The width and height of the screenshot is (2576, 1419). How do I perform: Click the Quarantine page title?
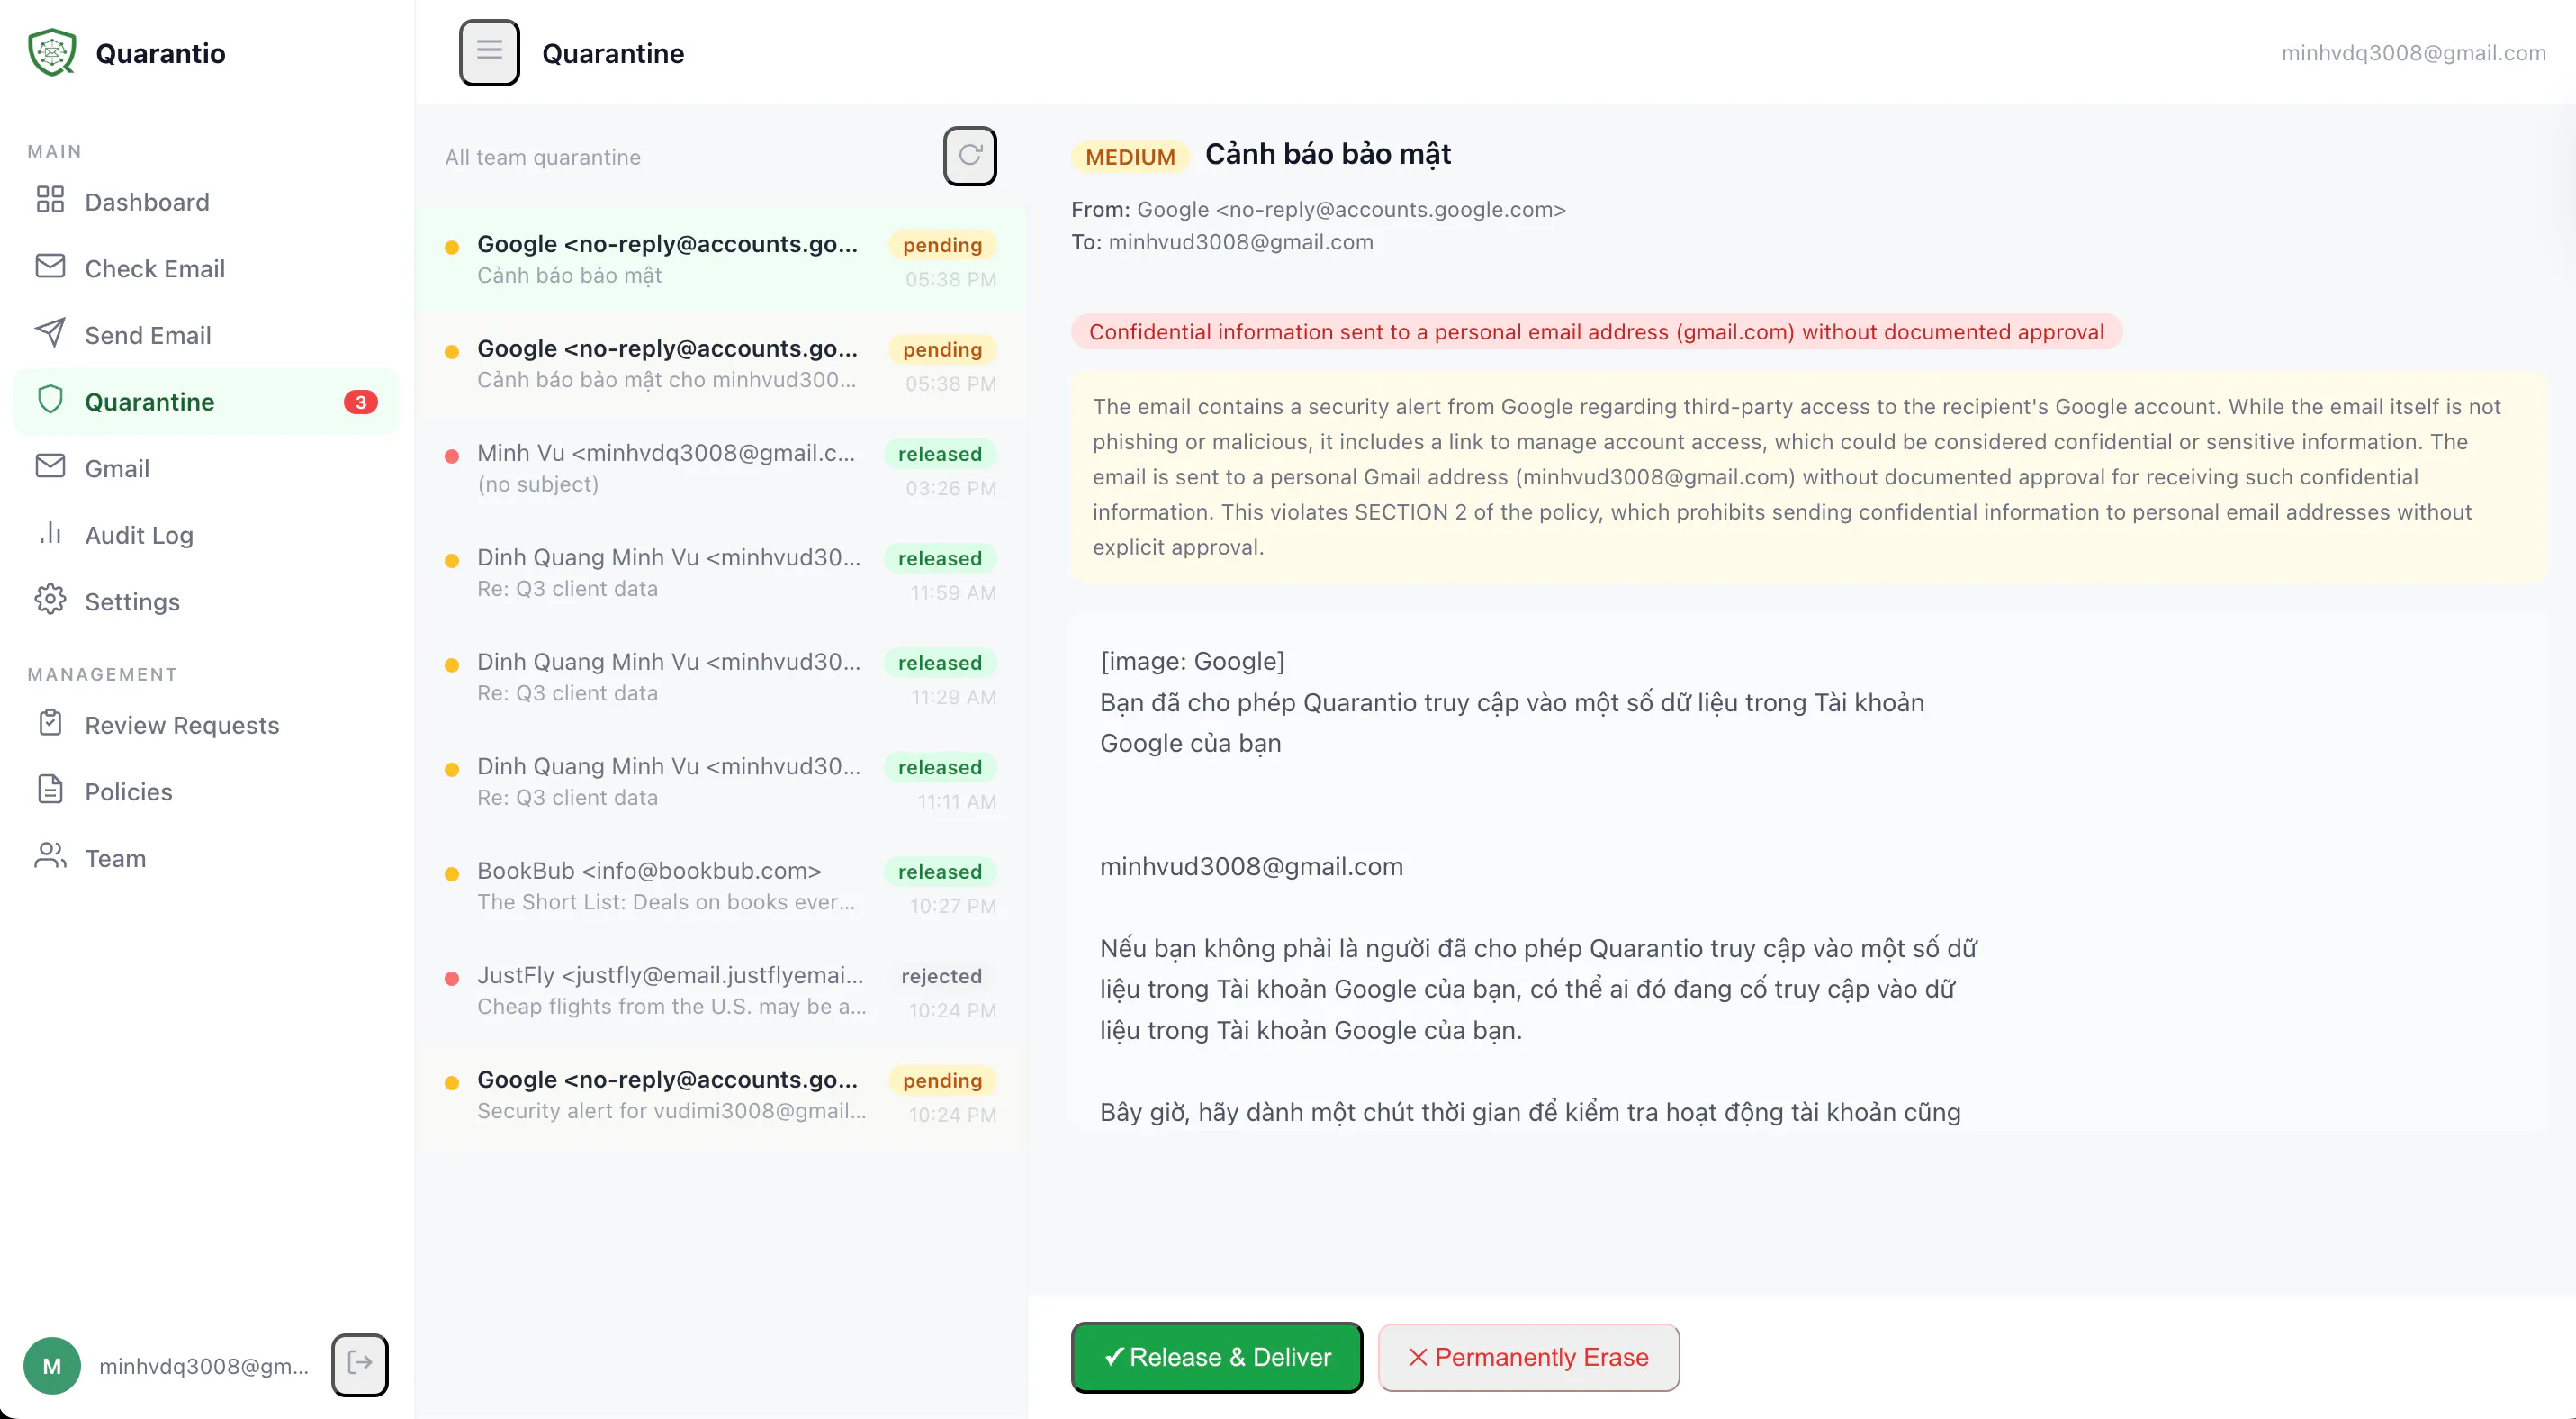click(613, 53)
